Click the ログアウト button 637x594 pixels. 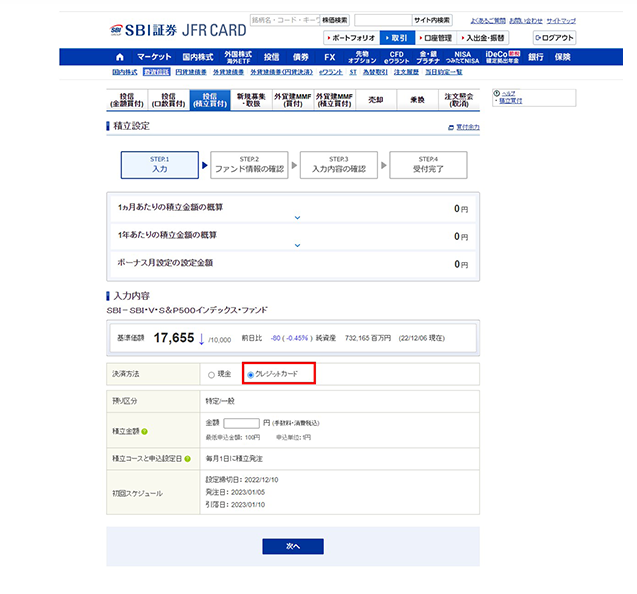pos(553,37)
